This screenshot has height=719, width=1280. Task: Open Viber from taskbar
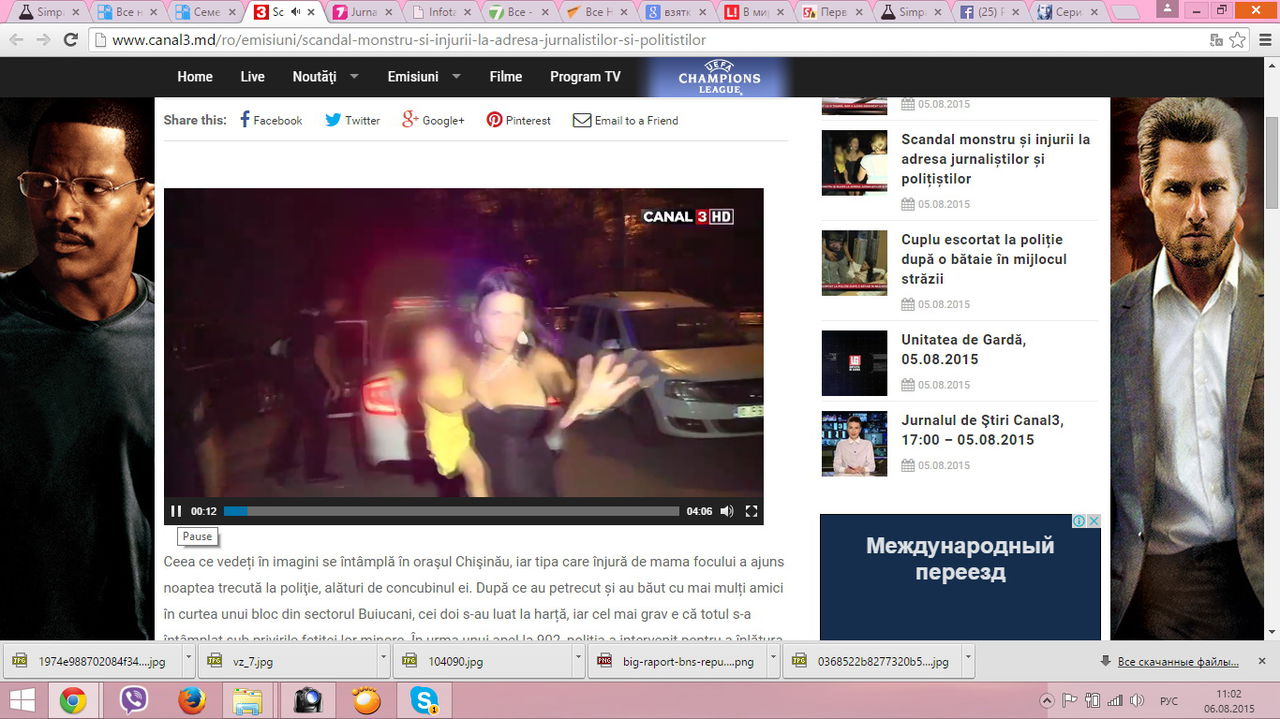click(x=133, y=700)
